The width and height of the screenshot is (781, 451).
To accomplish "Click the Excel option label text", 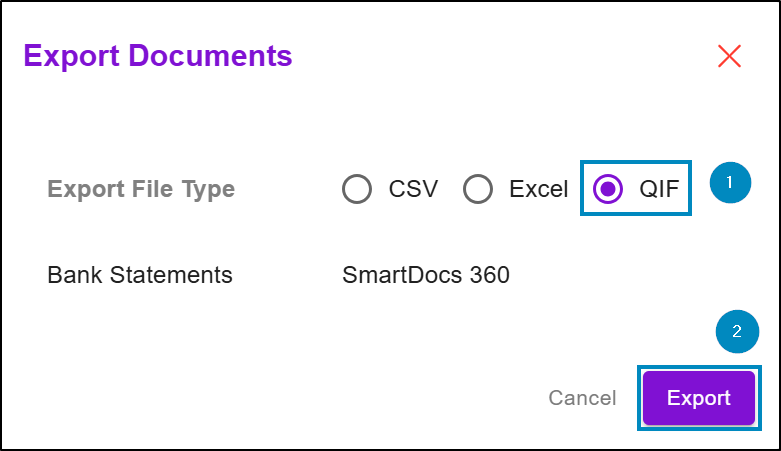I will pos(538,189).
